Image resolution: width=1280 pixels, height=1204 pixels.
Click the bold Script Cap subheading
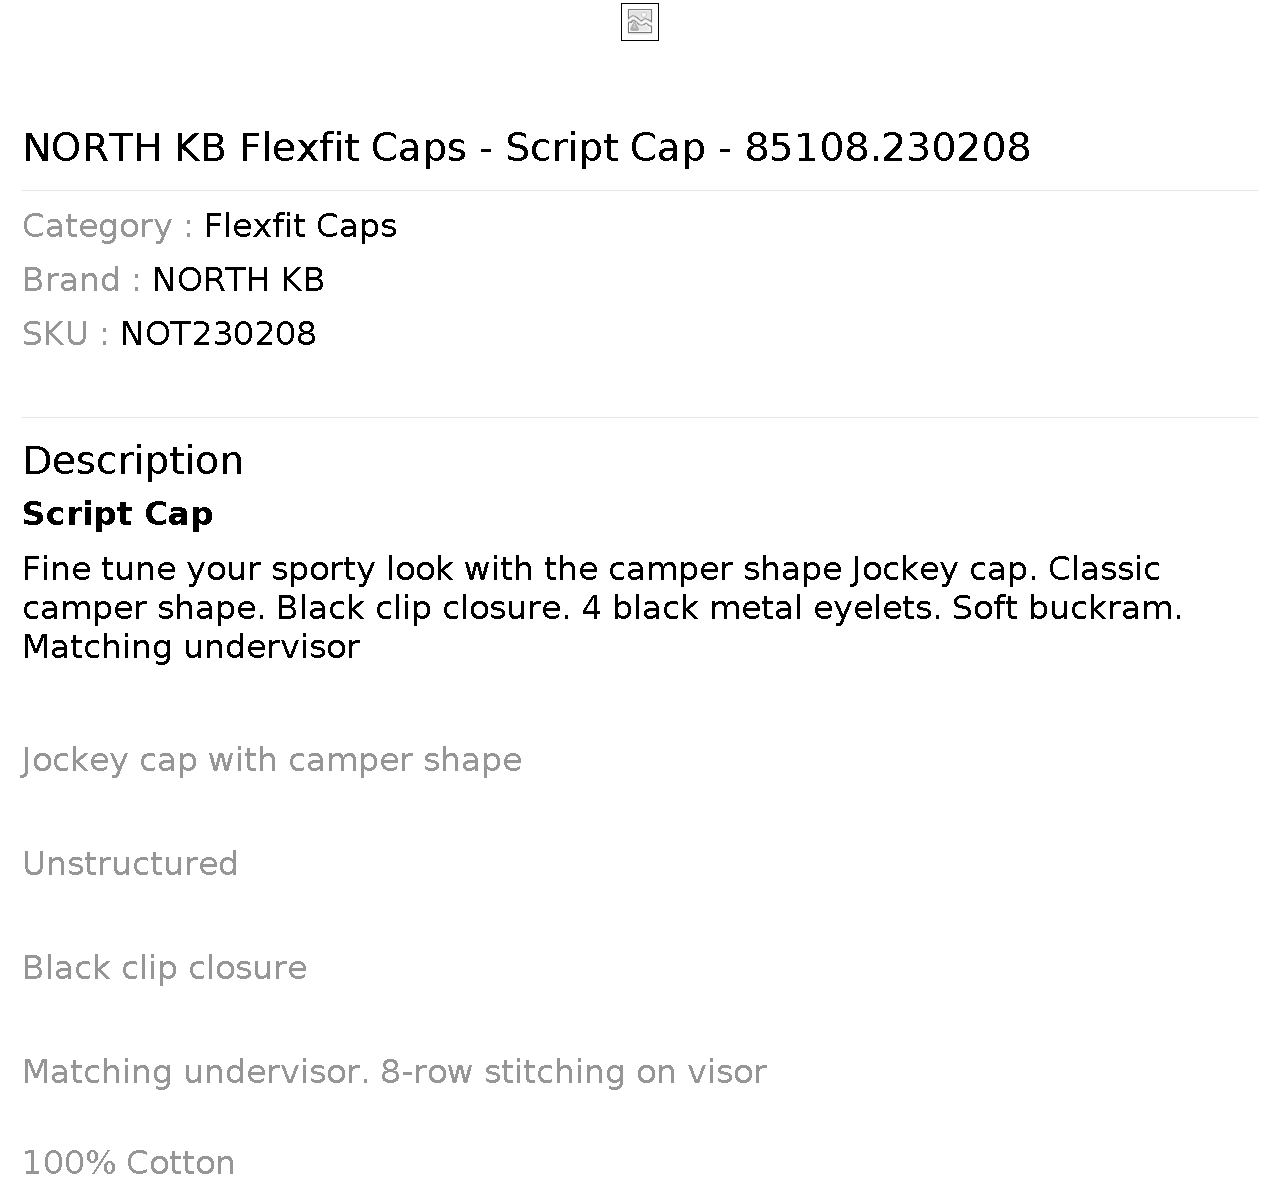click(118, 514)
